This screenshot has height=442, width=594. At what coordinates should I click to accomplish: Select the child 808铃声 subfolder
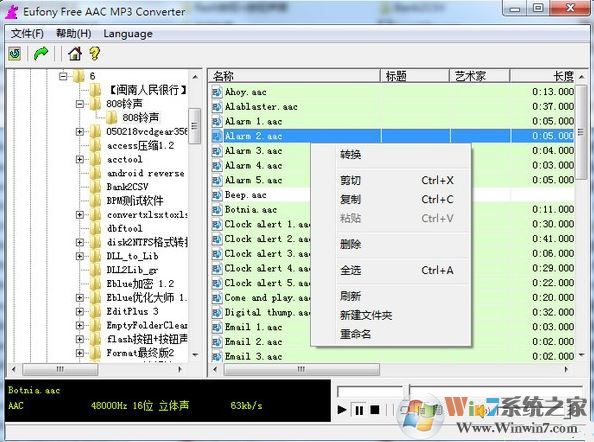pos(141,117)
